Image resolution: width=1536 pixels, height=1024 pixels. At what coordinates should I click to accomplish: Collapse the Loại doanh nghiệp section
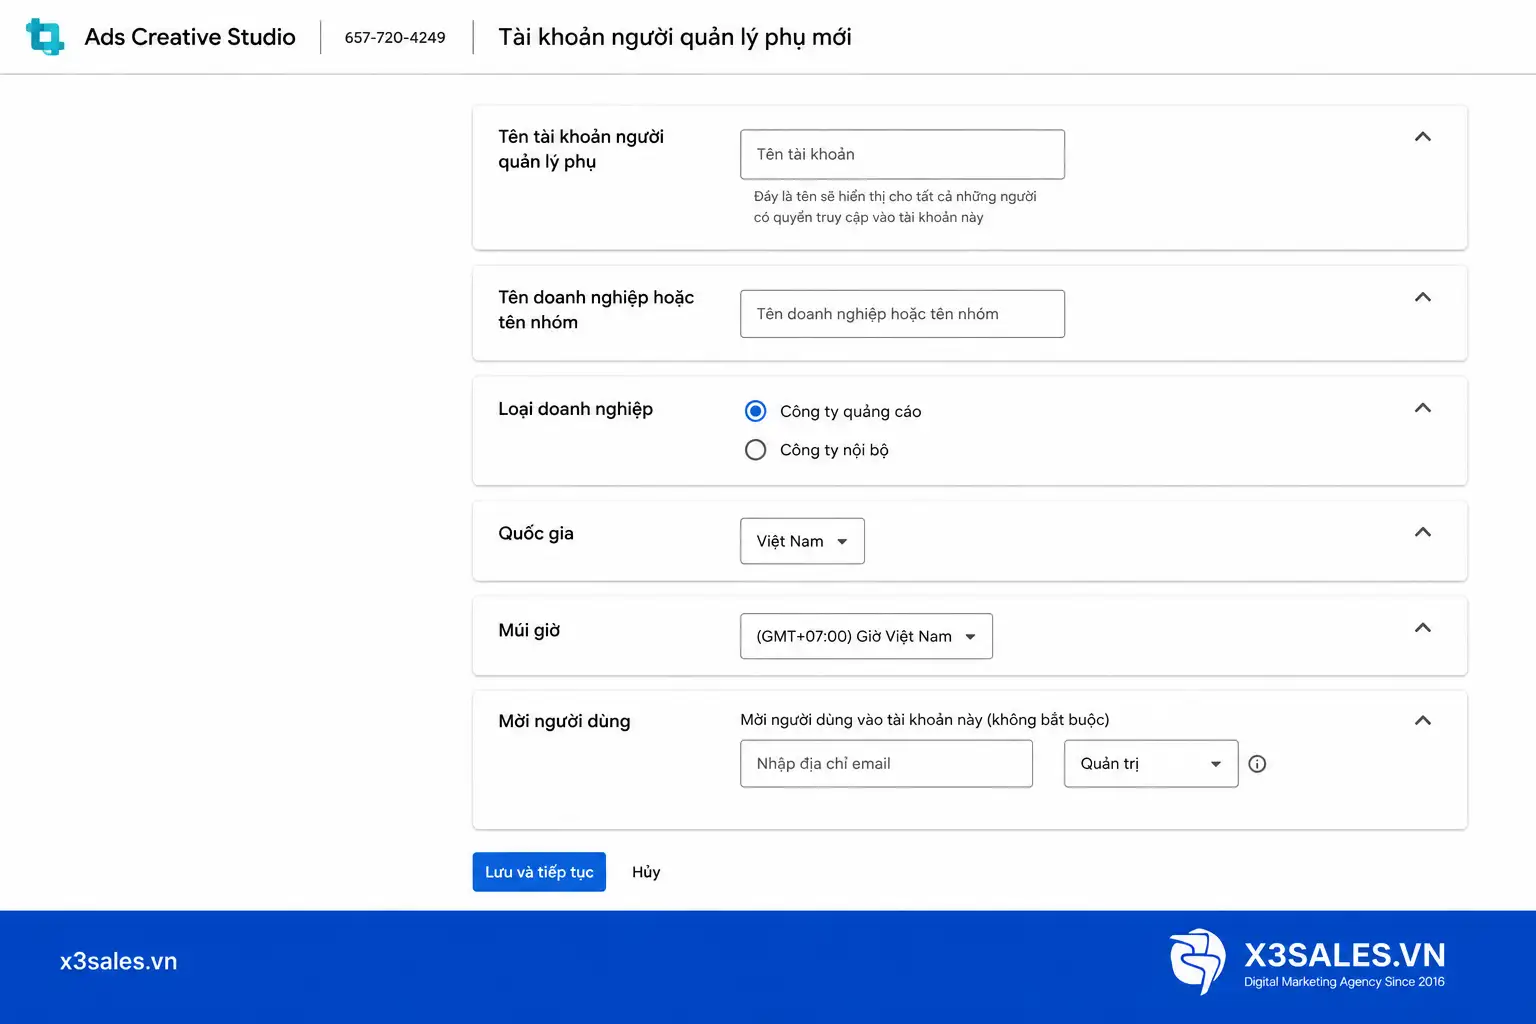click(1422, 408)
